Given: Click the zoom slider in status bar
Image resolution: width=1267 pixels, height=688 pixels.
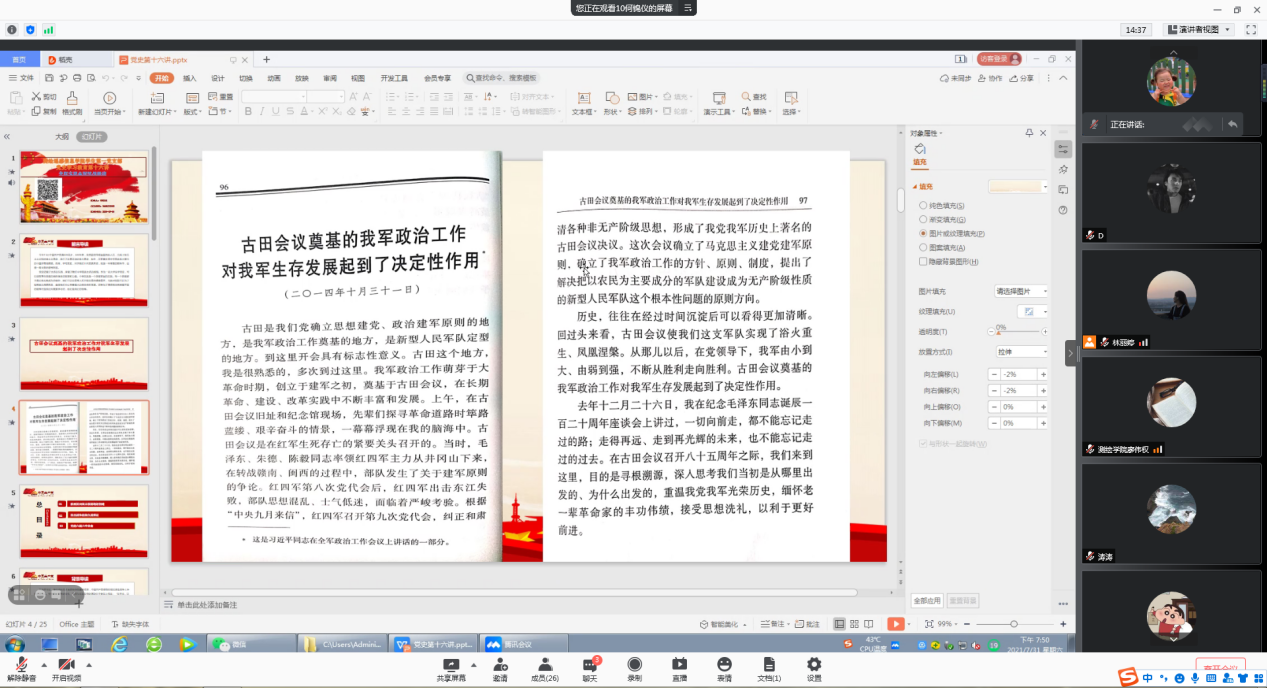Looking at the screenshot, I should click(1013, 624).
